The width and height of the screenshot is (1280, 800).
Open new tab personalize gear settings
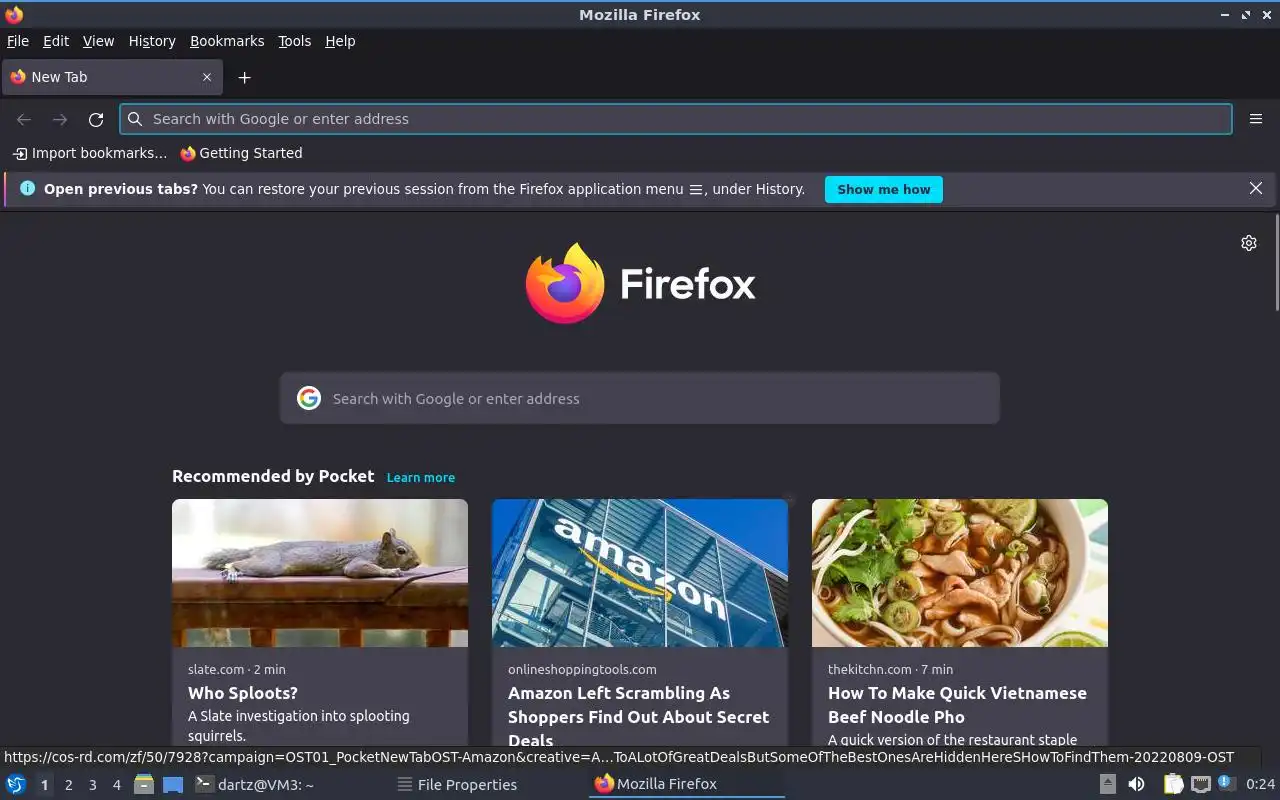click(1249, 243)
